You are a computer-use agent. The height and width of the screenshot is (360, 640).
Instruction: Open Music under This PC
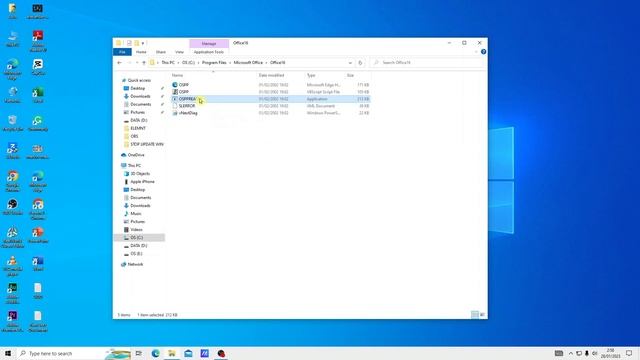136,213
